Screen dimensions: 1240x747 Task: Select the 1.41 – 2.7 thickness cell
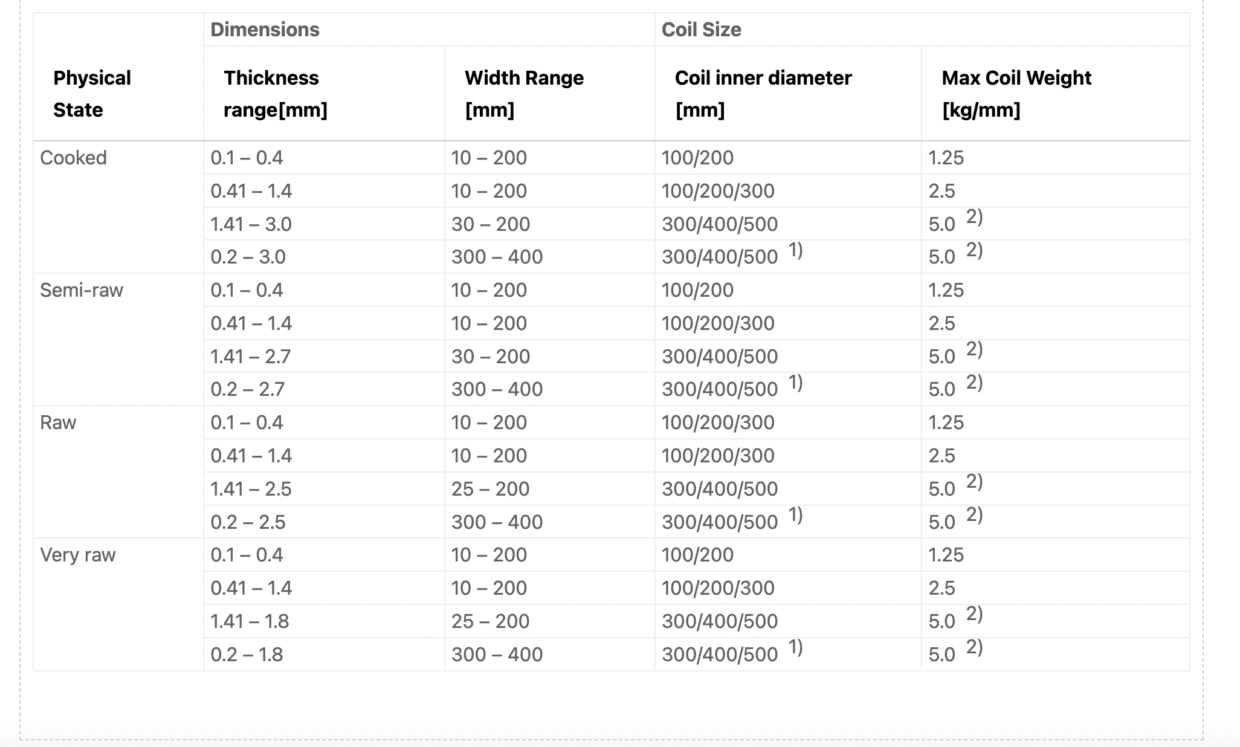pyautogui.click(x=251, y=356)
